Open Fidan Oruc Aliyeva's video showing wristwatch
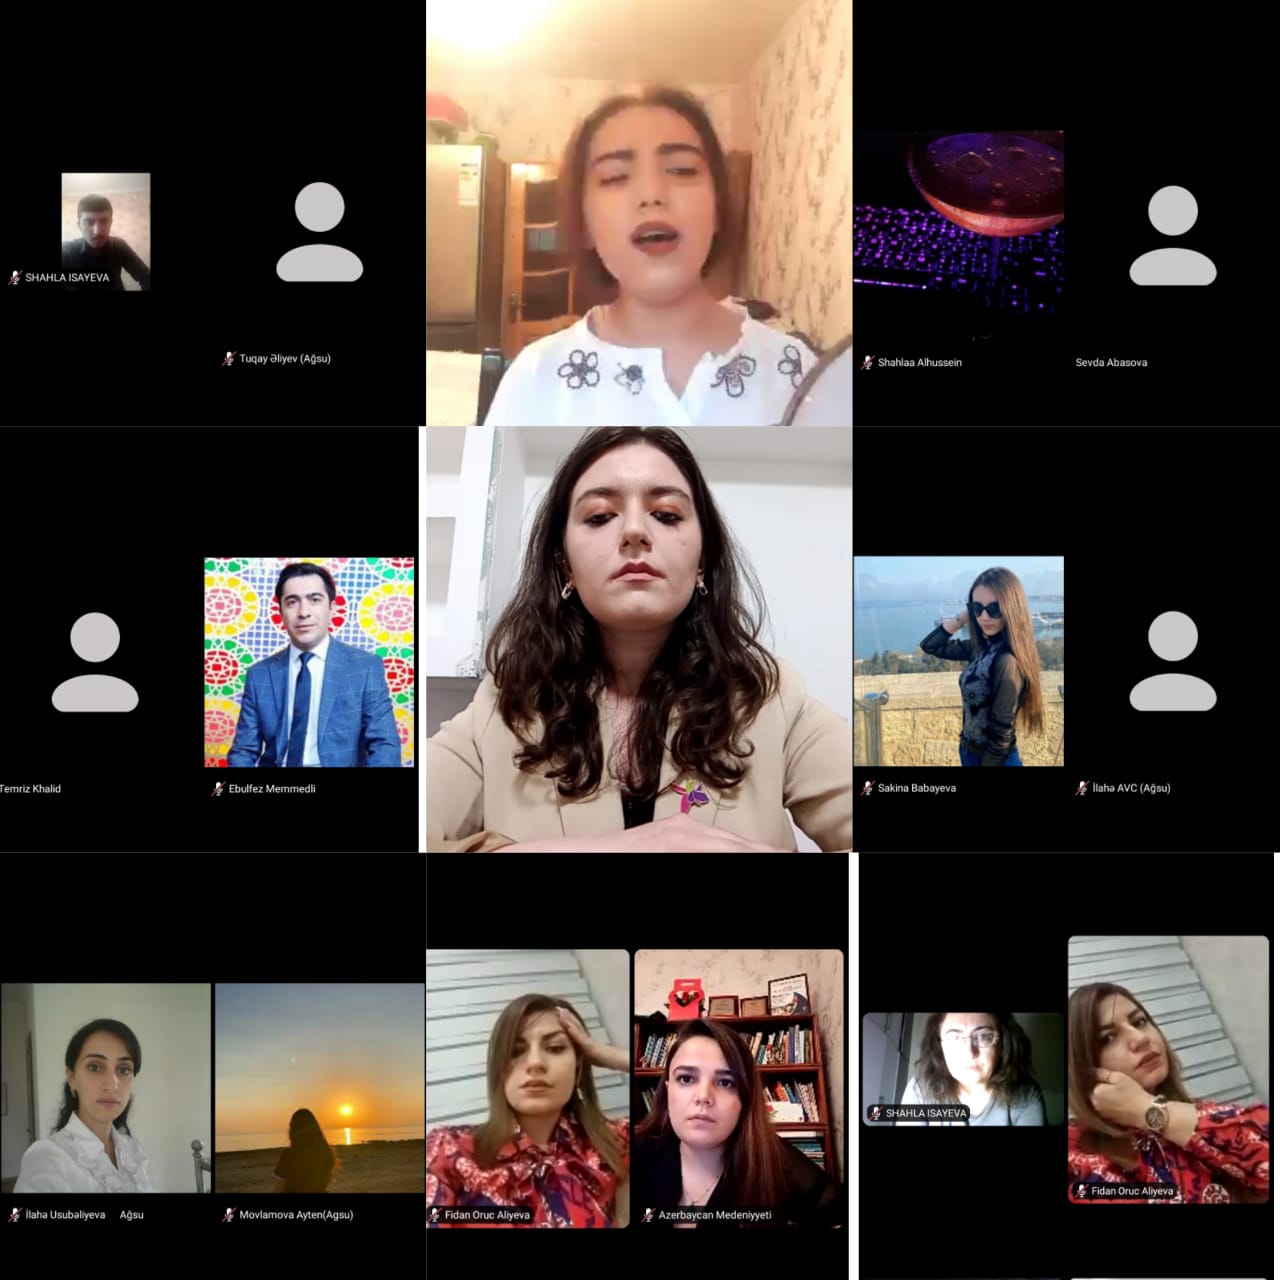Viewport: 1280px width, 1280px height. click(1168, 1069)
